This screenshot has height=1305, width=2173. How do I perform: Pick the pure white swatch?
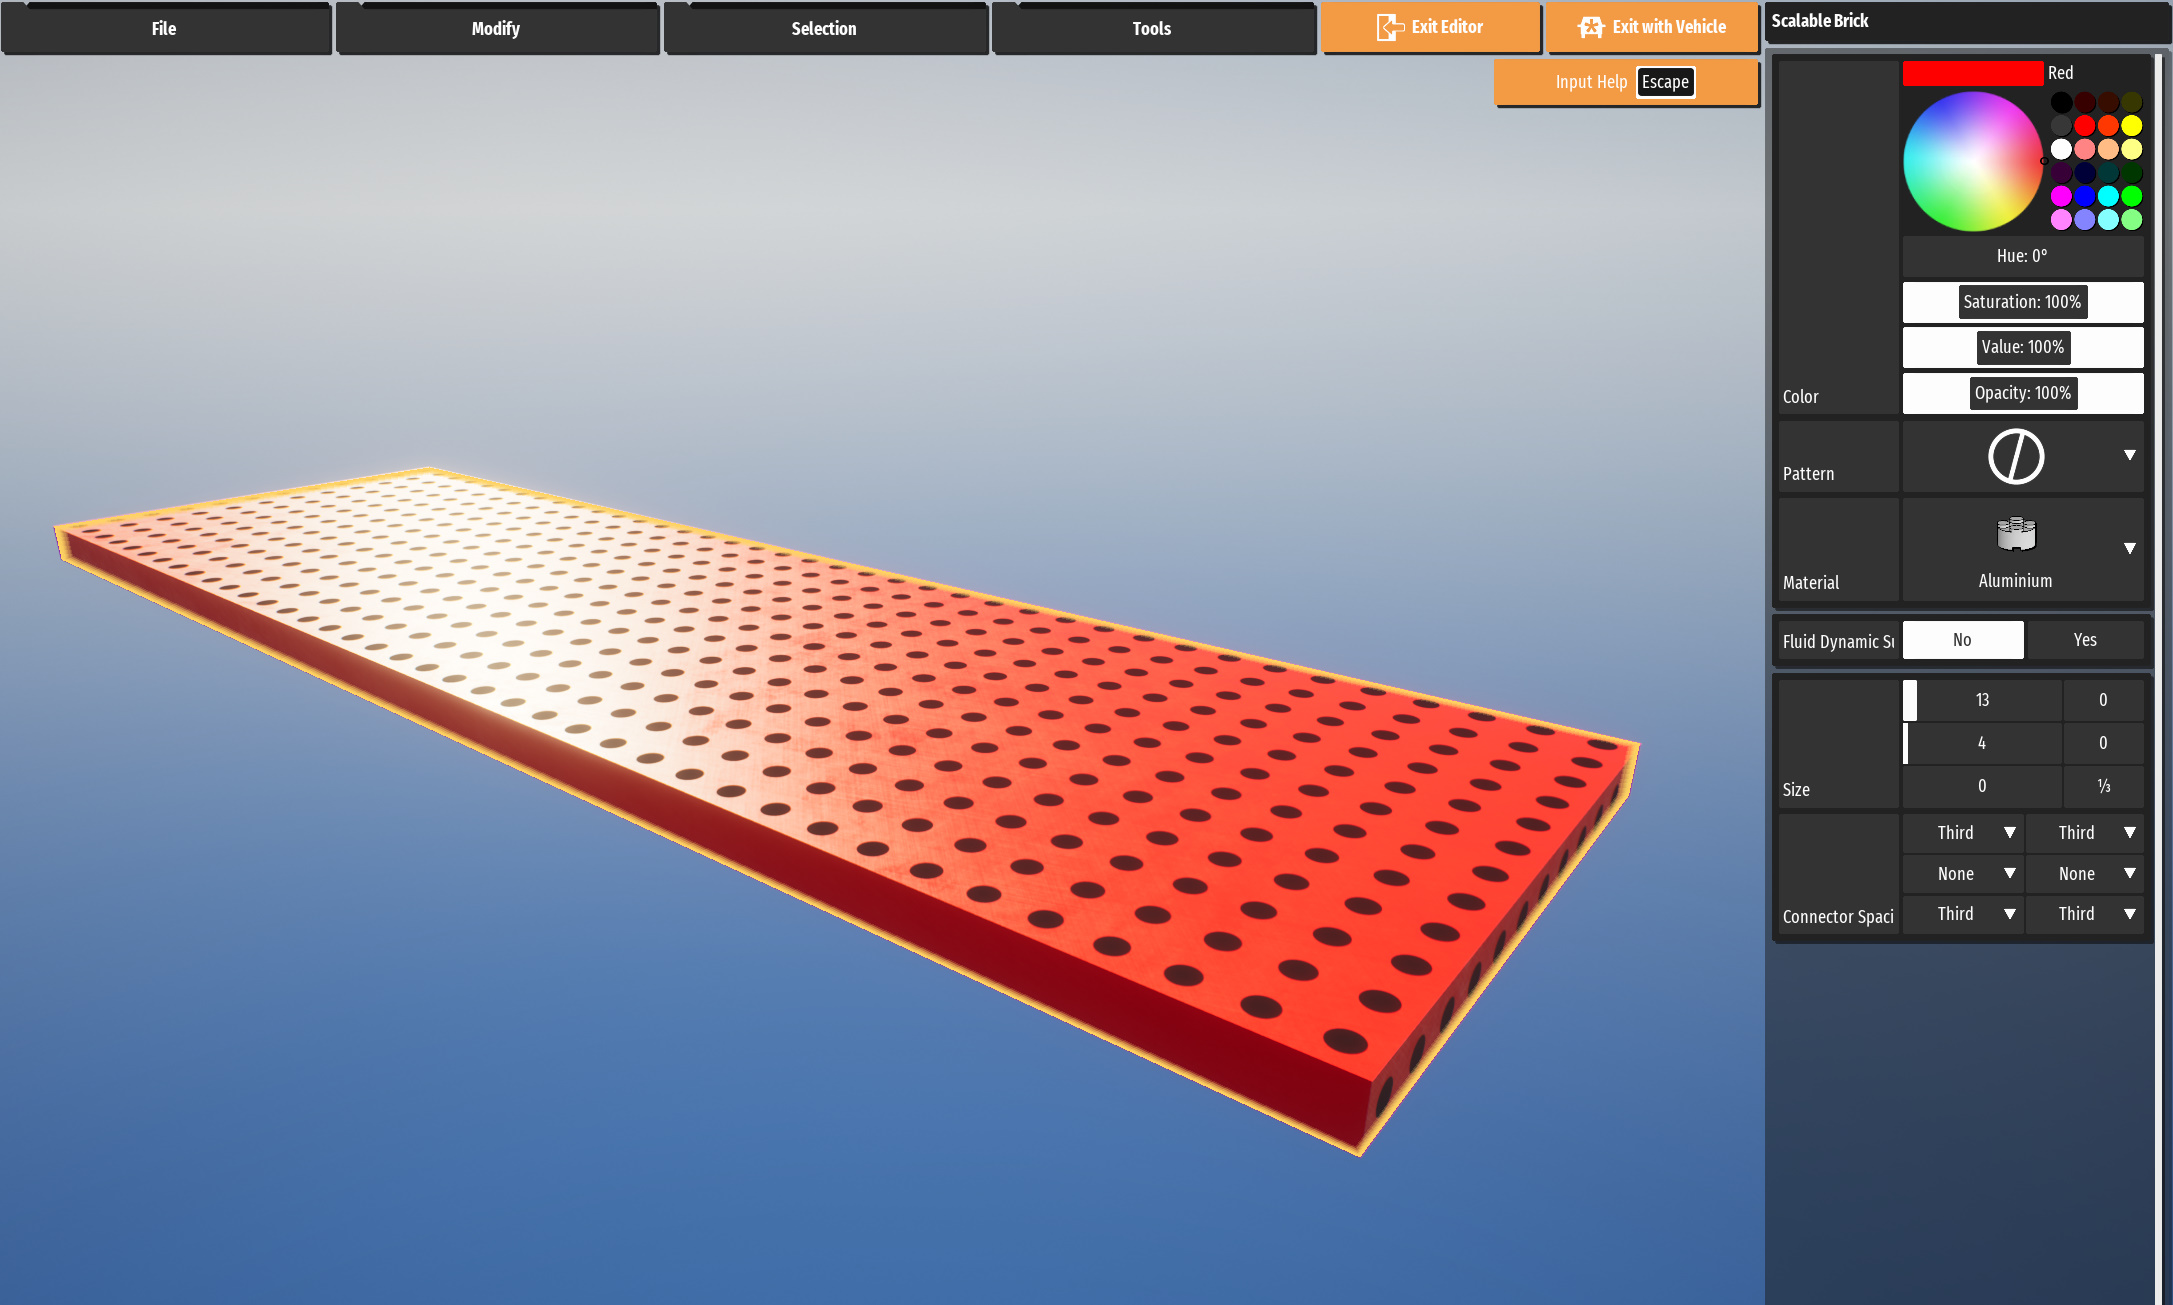[2061, 149]
